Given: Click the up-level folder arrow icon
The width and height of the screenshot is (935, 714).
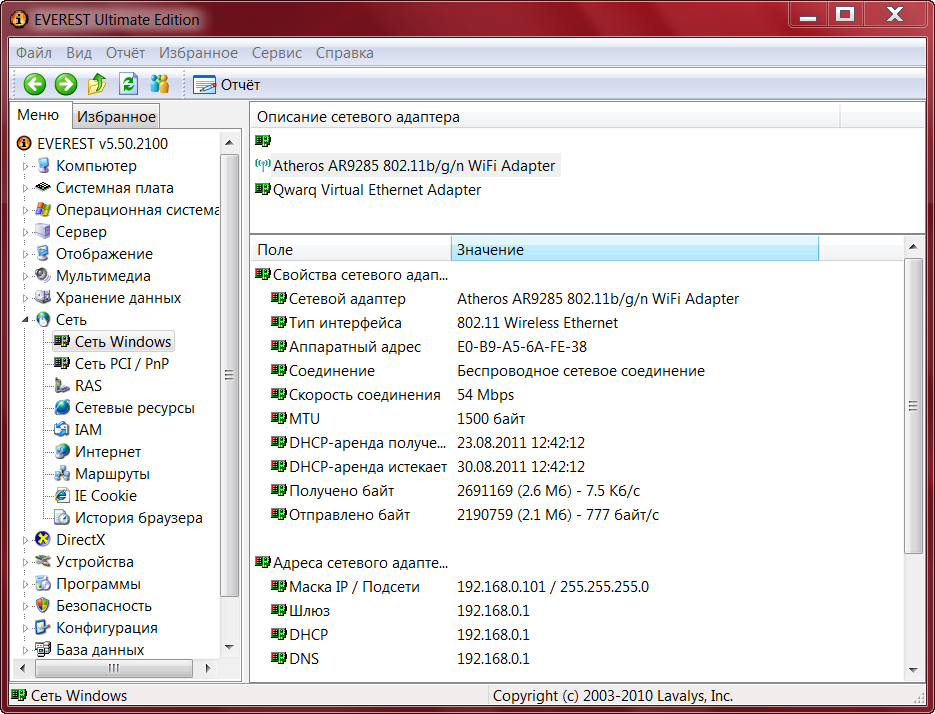Looking at the screenshot, I should [97, 84].
